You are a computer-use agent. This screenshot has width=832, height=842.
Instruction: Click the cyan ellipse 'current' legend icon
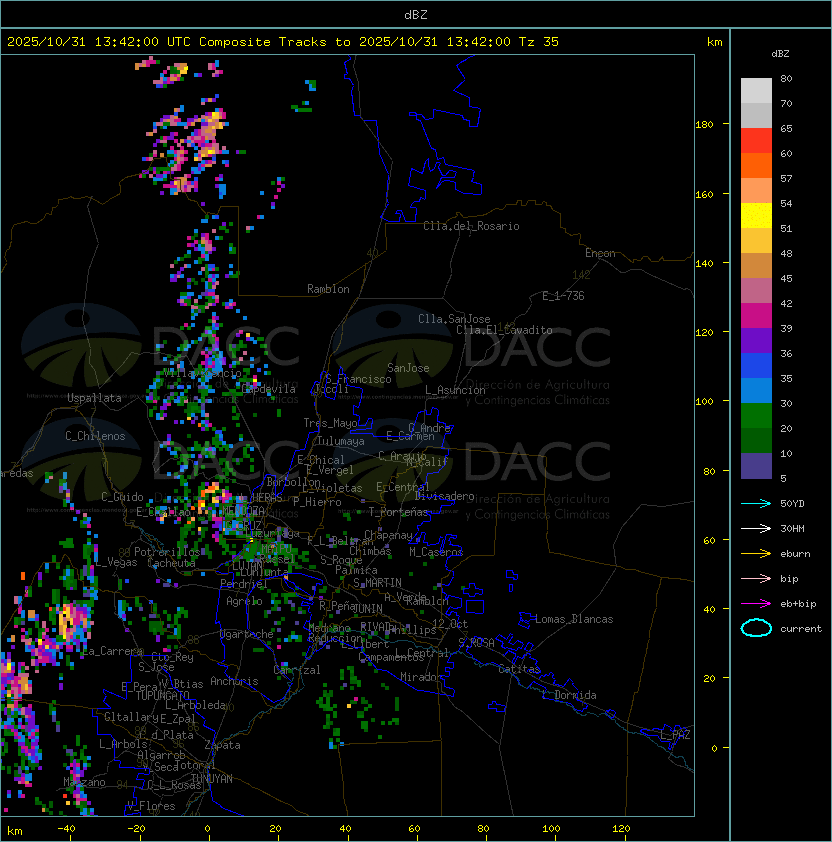(x=756, y=628)
